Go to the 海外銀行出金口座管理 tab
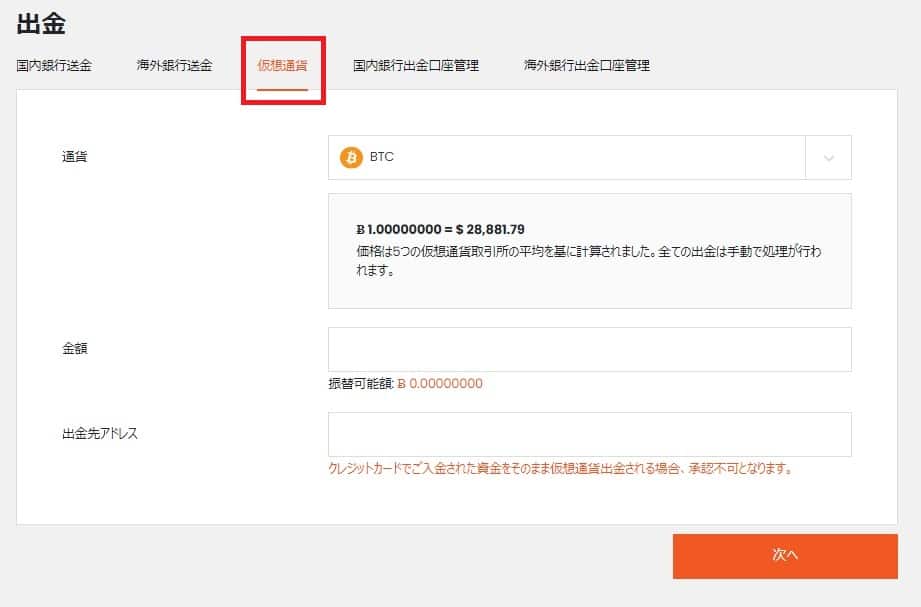Screen dimensions: 921x607 (587, 65)
